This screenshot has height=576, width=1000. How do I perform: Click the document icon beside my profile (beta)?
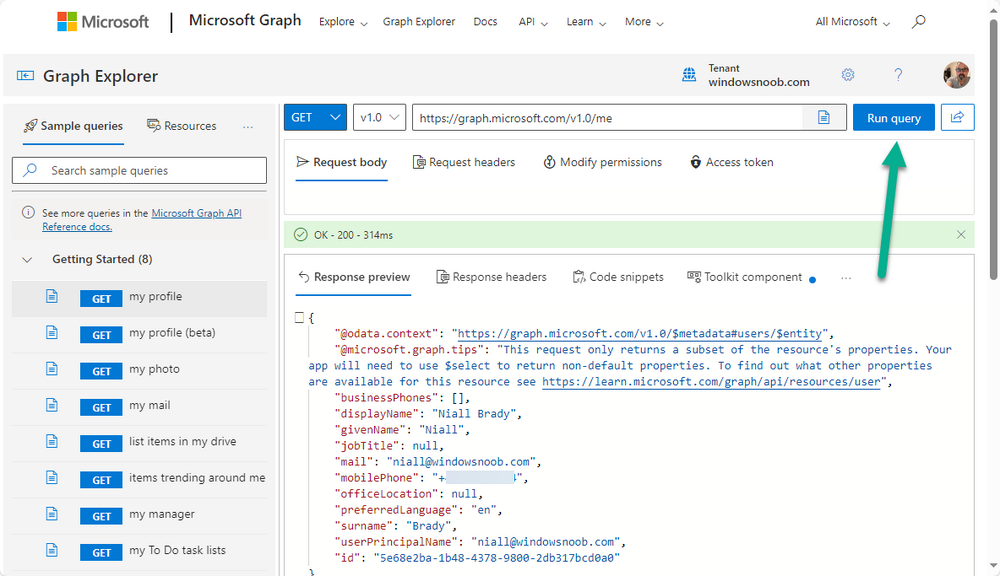point(52,333)
